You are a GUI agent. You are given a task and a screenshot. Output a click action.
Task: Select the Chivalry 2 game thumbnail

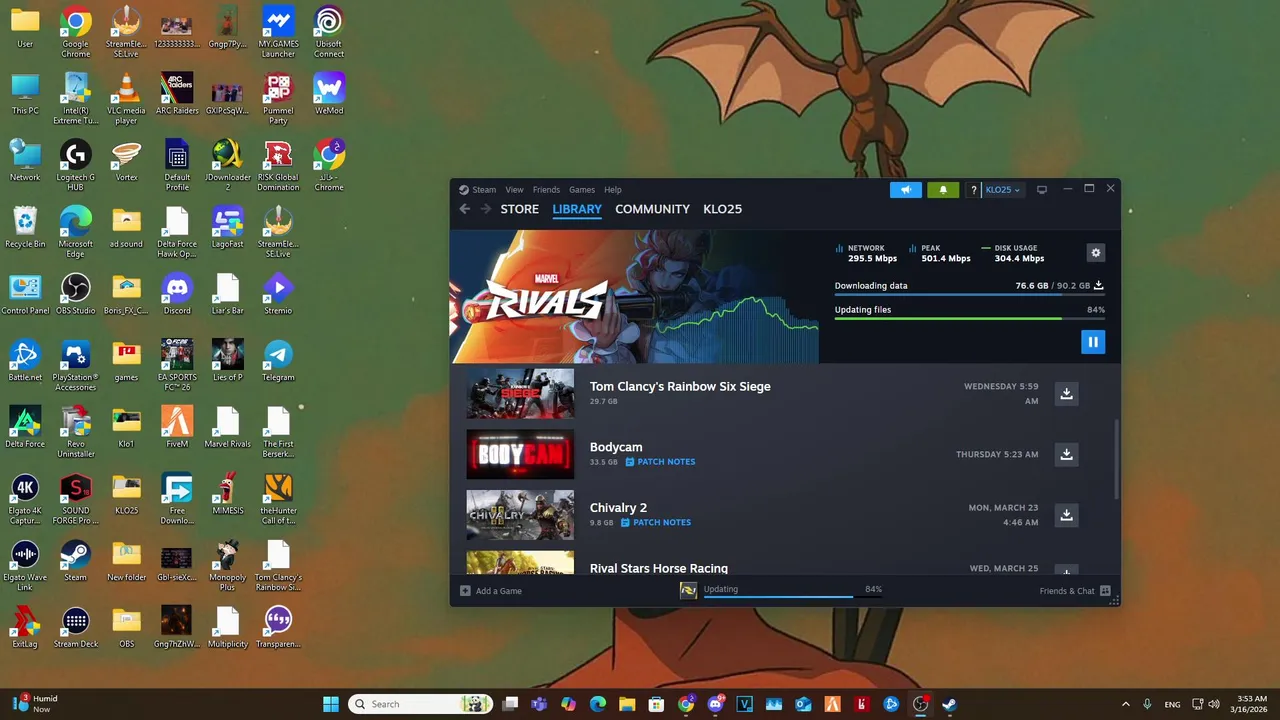pyautogui.click(x=520, y=515)
